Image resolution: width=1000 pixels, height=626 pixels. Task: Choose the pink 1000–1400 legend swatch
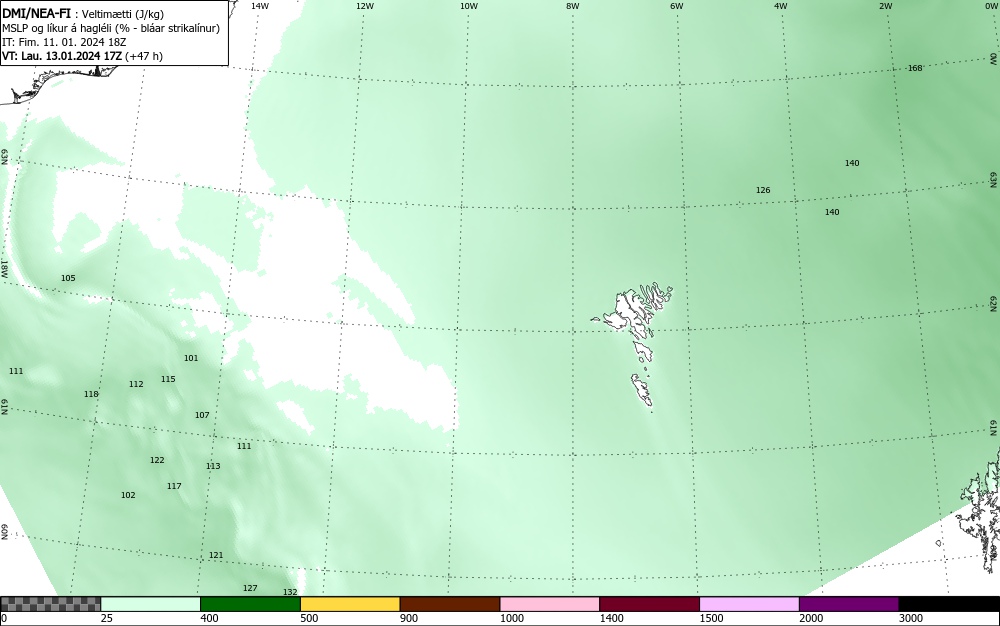pos(550,604)
